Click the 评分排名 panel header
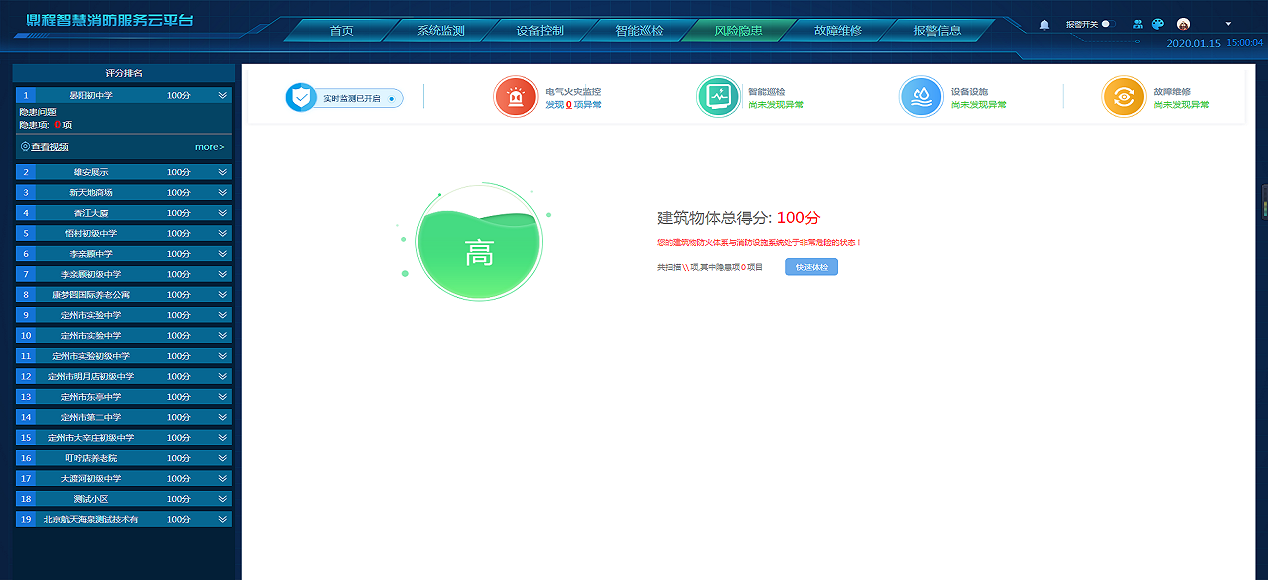Image resolution: width=1268 pixels, height=580 pixels. [124, 73]
